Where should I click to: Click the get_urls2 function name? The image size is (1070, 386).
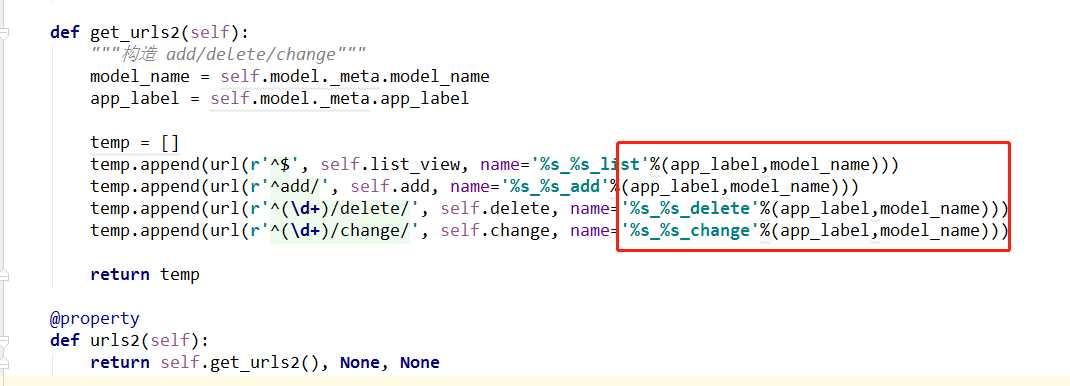tap(135, 33)
